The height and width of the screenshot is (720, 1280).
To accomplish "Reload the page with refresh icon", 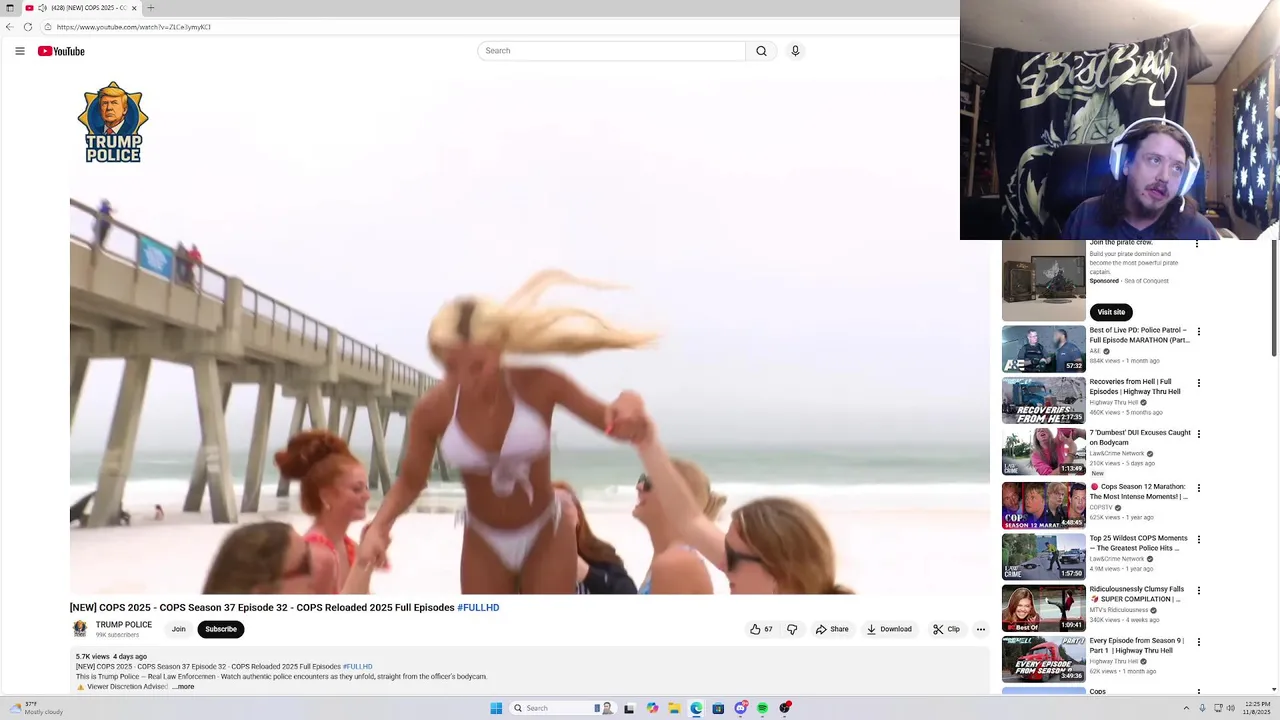I will point(28,27).
